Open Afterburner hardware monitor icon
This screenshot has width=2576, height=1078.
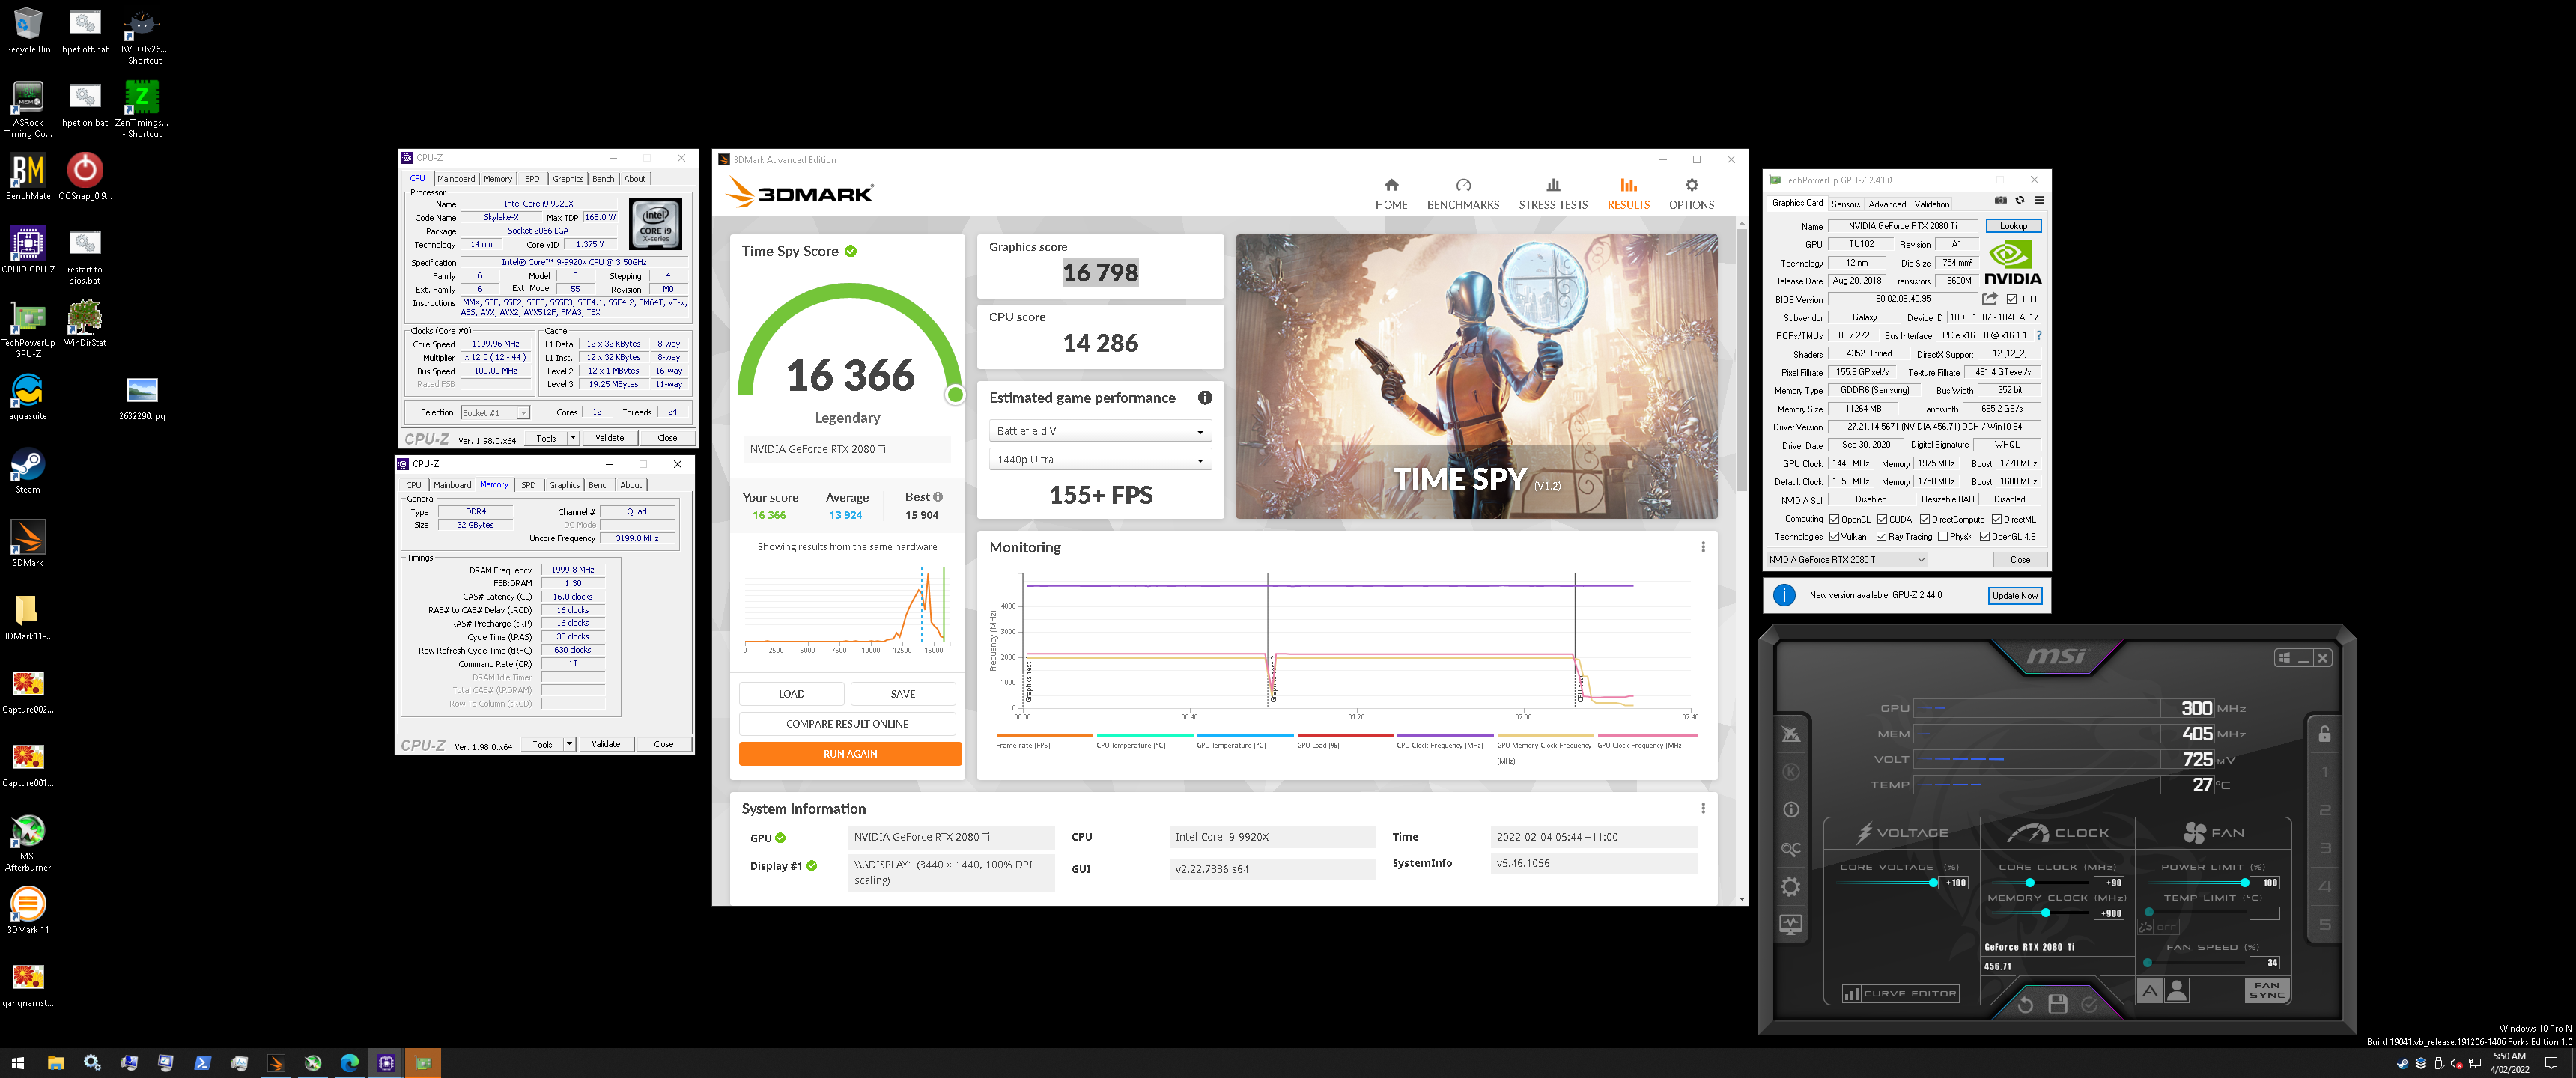point(1791,925)
